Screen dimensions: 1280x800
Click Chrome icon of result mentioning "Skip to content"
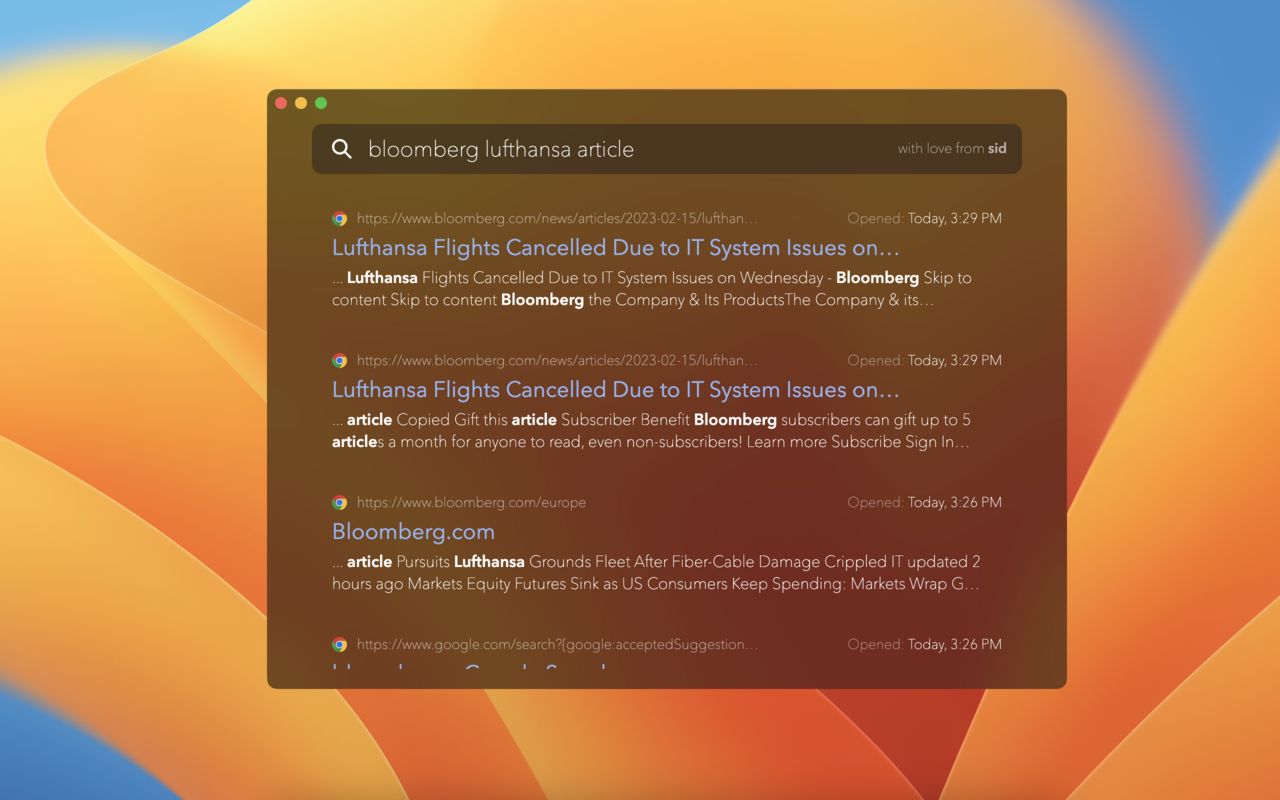[x=340, y=218]
